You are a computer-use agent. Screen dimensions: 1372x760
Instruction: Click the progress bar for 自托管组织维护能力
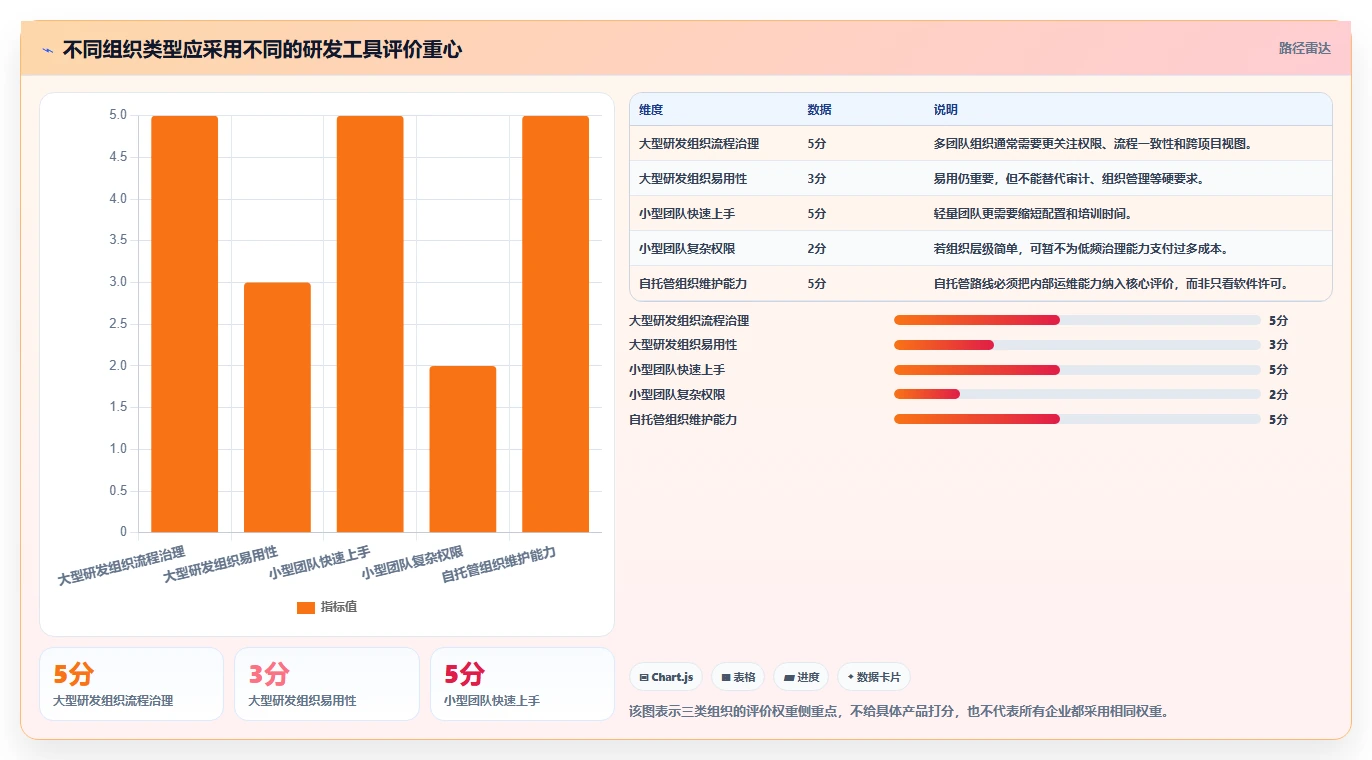coord(1077,420)
